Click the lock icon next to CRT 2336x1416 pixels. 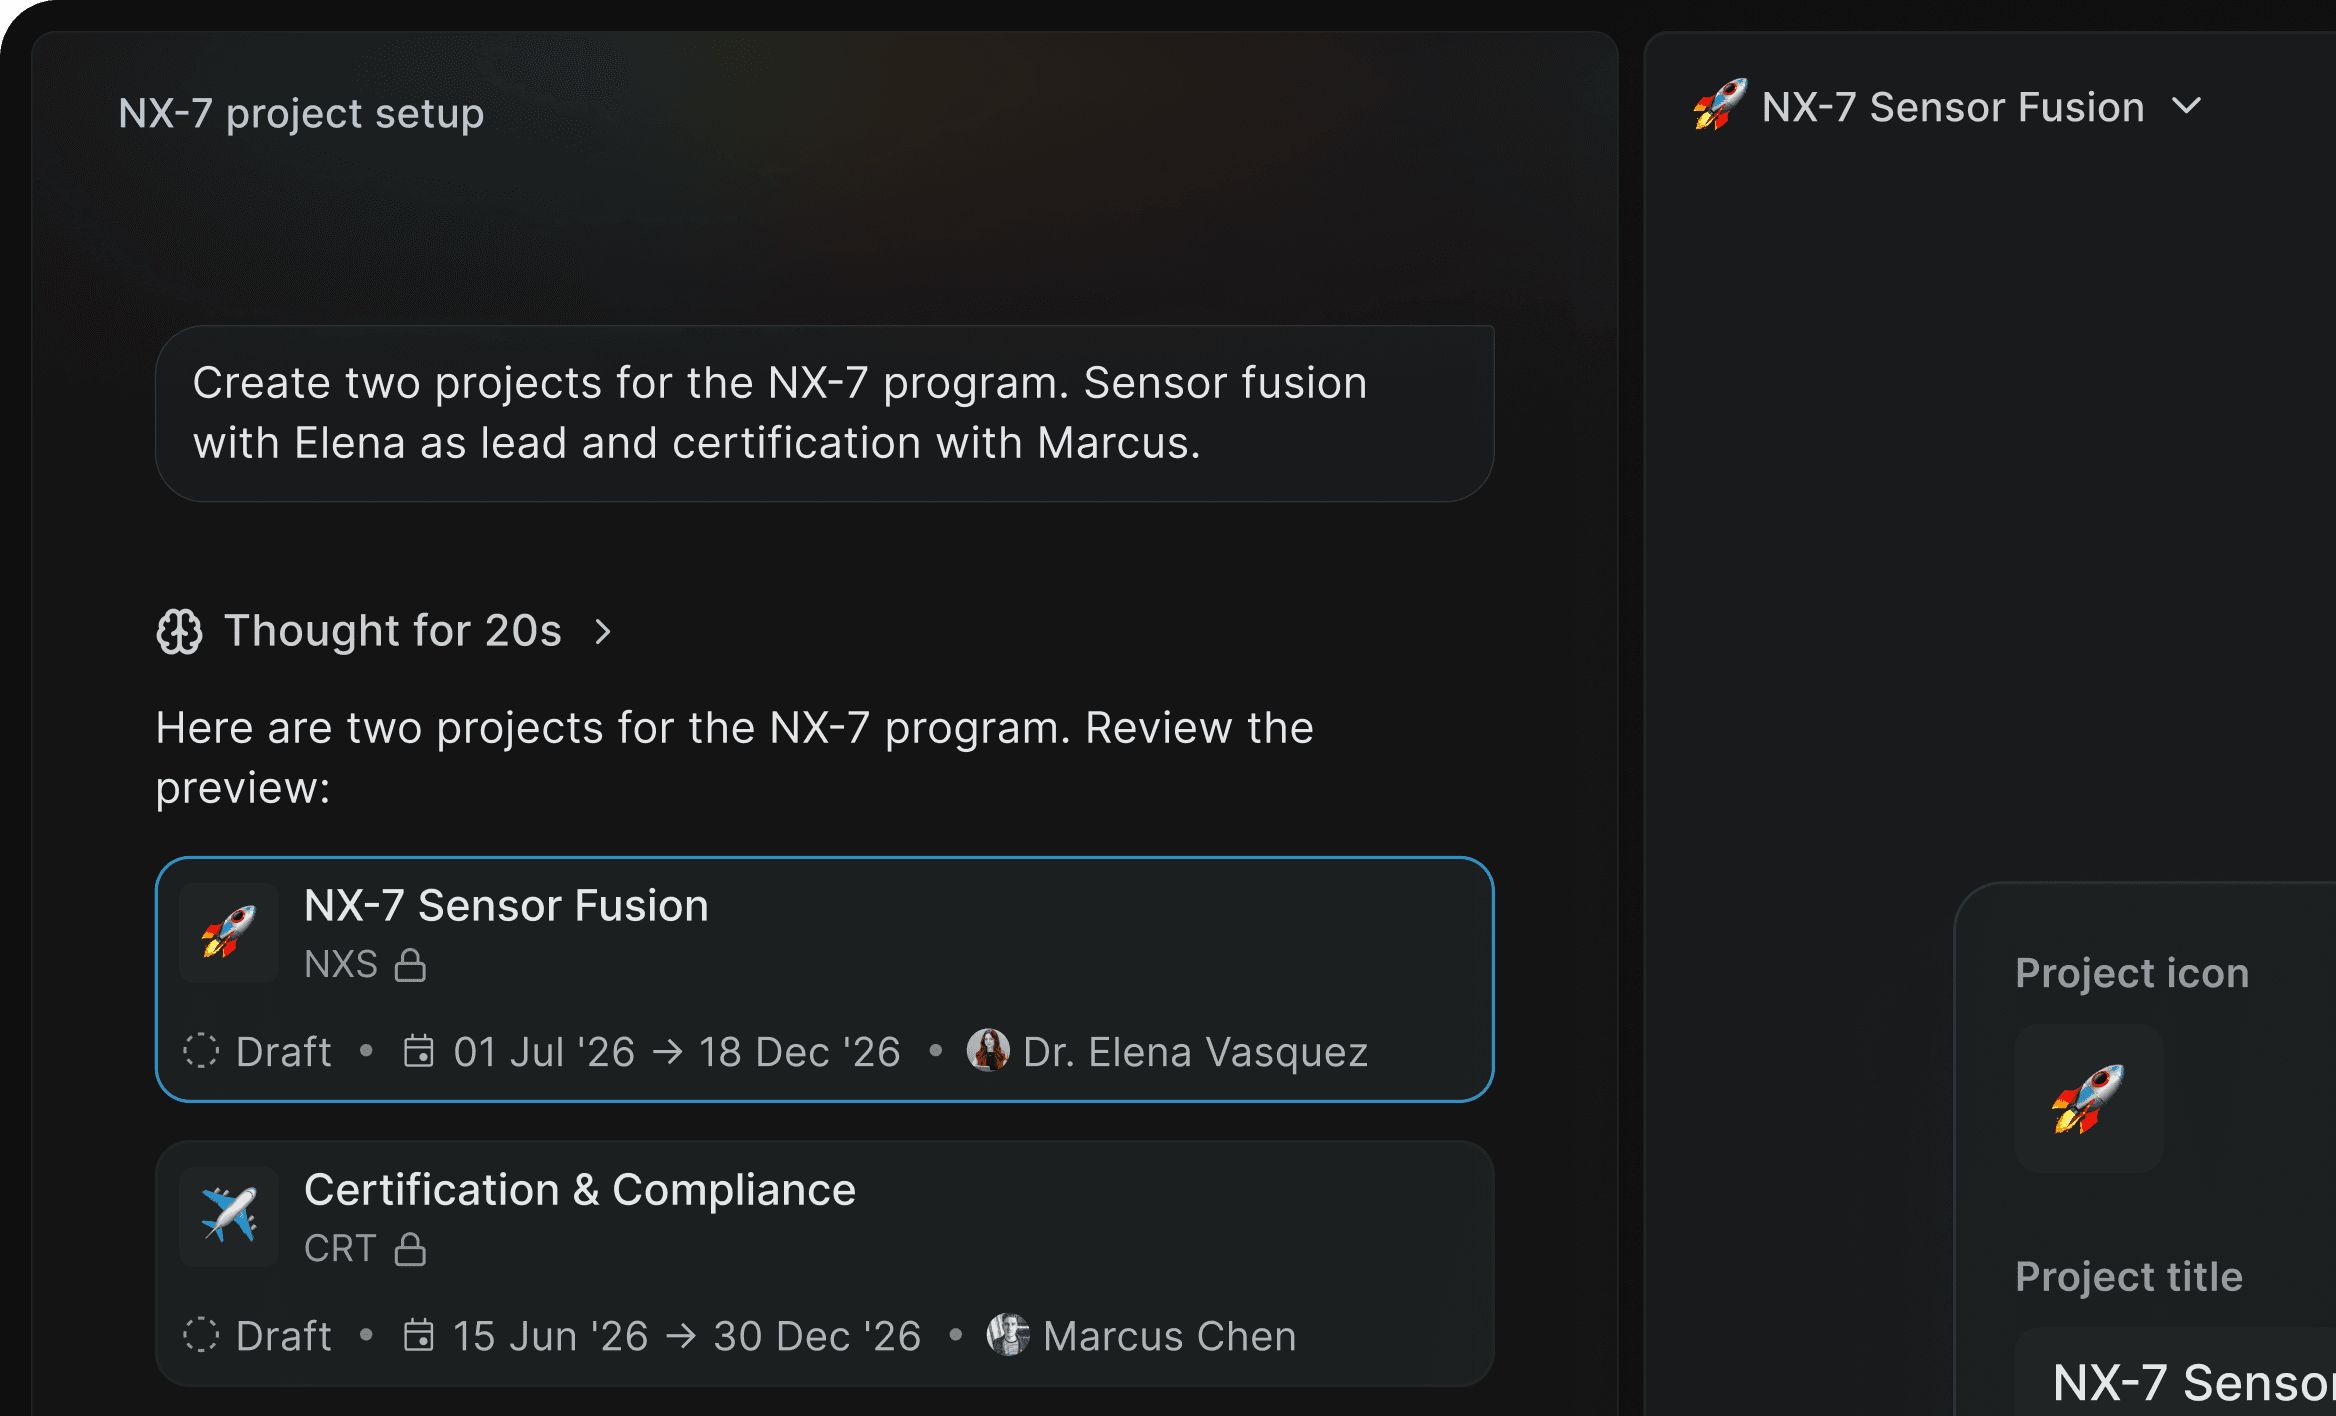[x=410, y=1249]
